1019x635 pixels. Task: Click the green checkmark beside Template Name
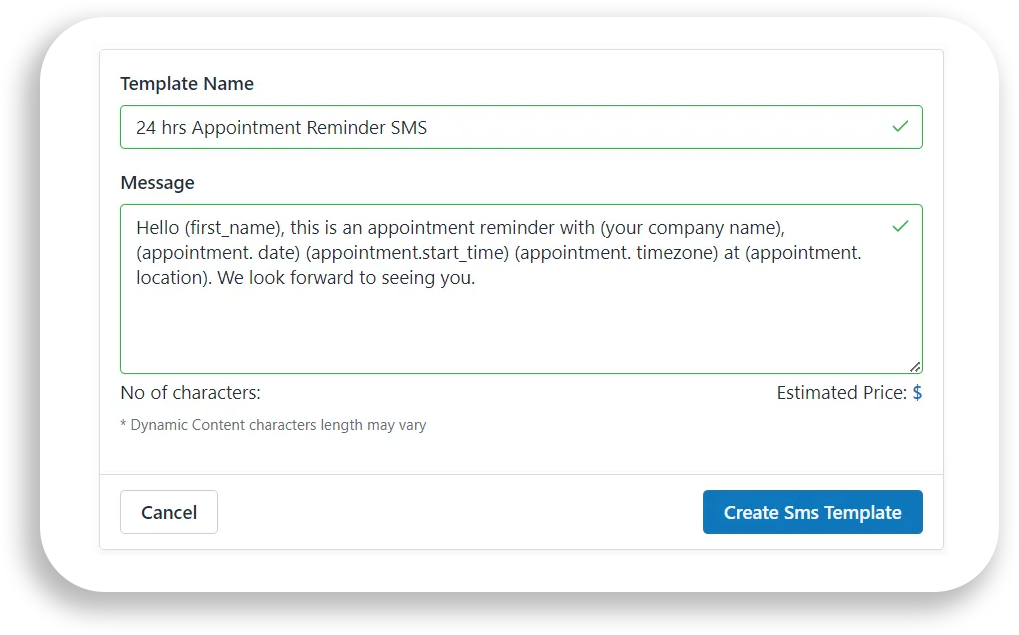[899, 126]
